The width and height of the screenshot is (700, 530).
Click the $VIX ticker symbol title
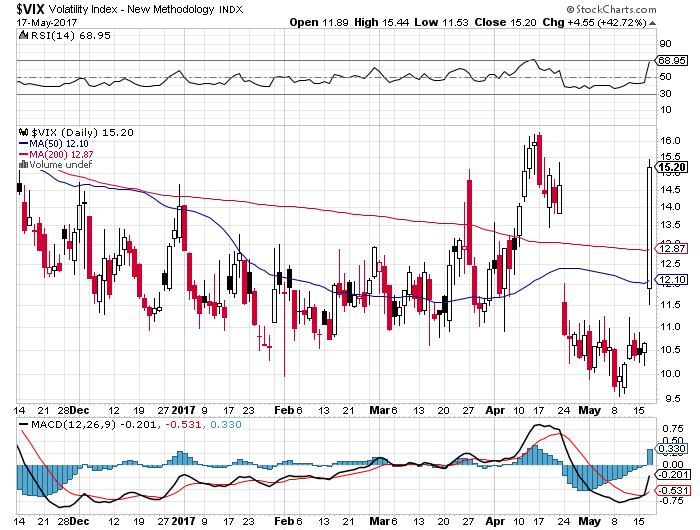point(31,9)
